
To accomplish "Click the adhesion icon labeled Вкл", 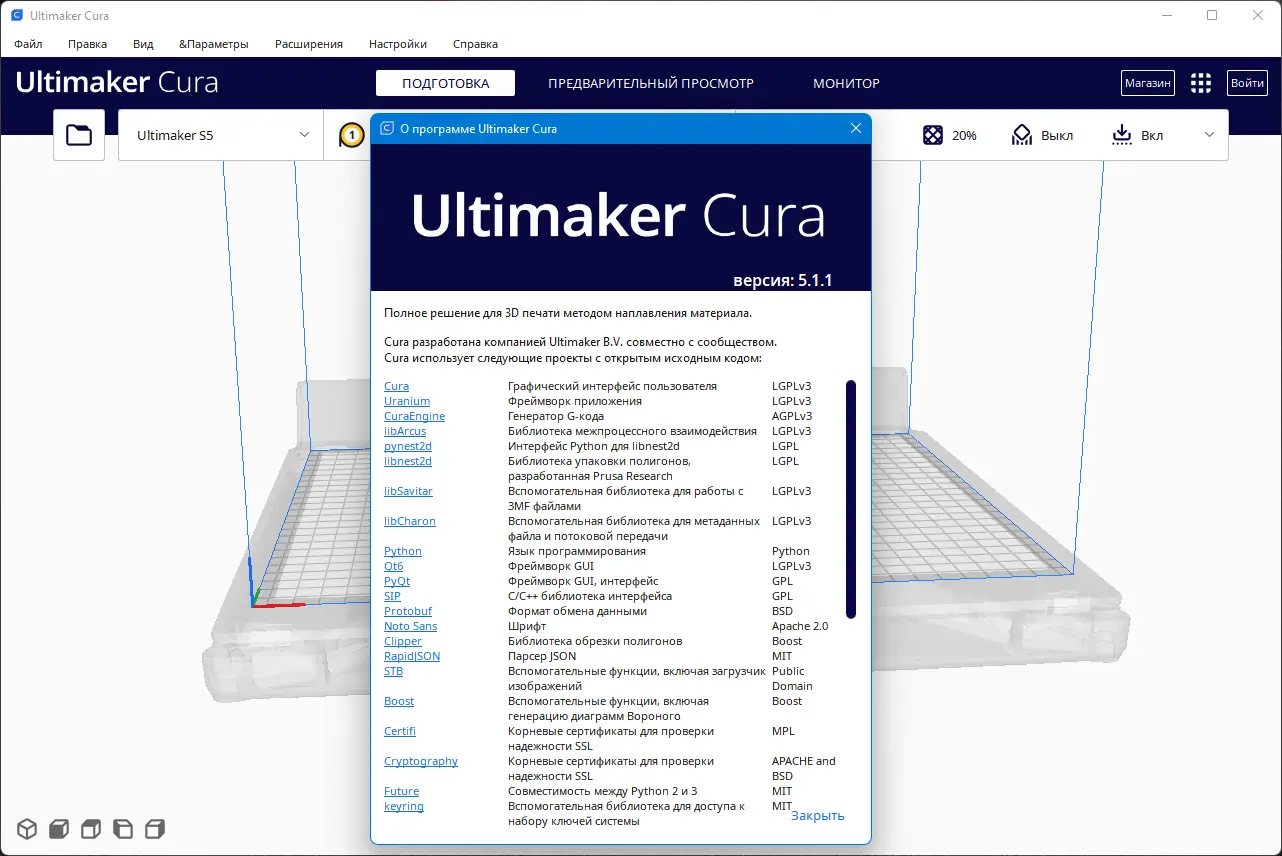I will 1121,135.
